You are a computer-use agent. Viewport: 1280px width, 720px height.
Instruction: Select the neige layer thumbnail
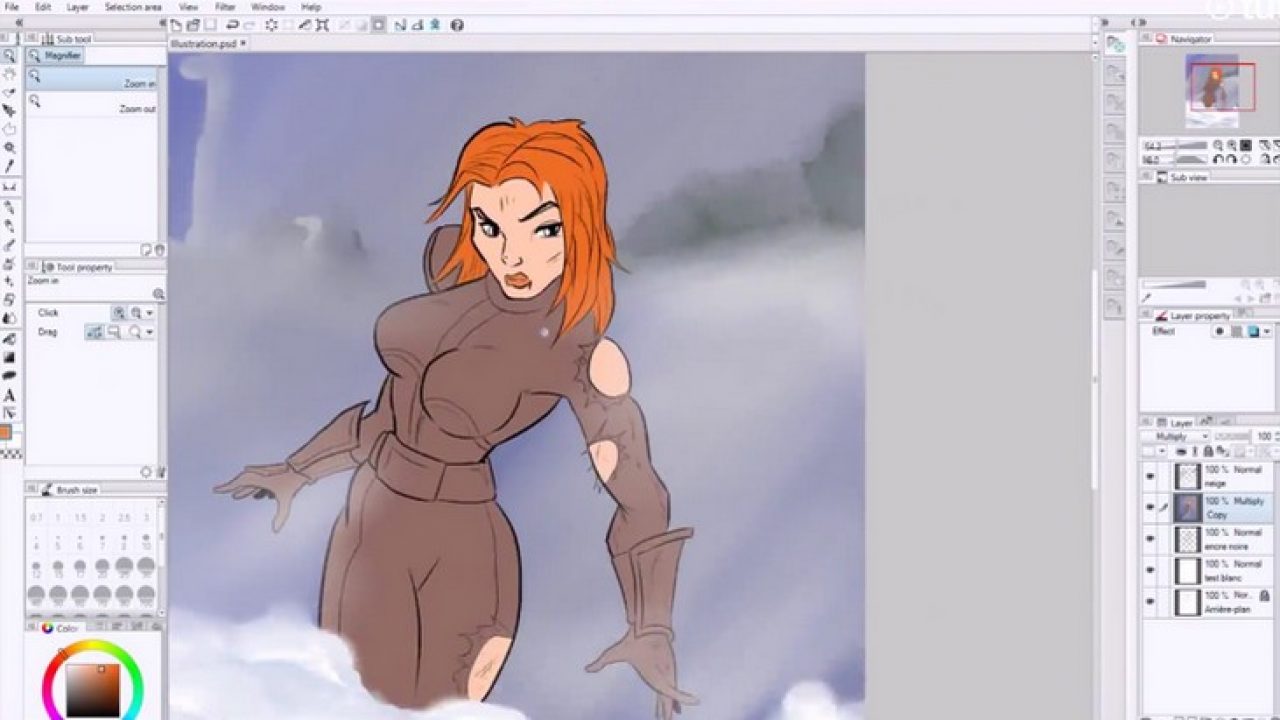pyautogui.click(x=1187, y=476)
